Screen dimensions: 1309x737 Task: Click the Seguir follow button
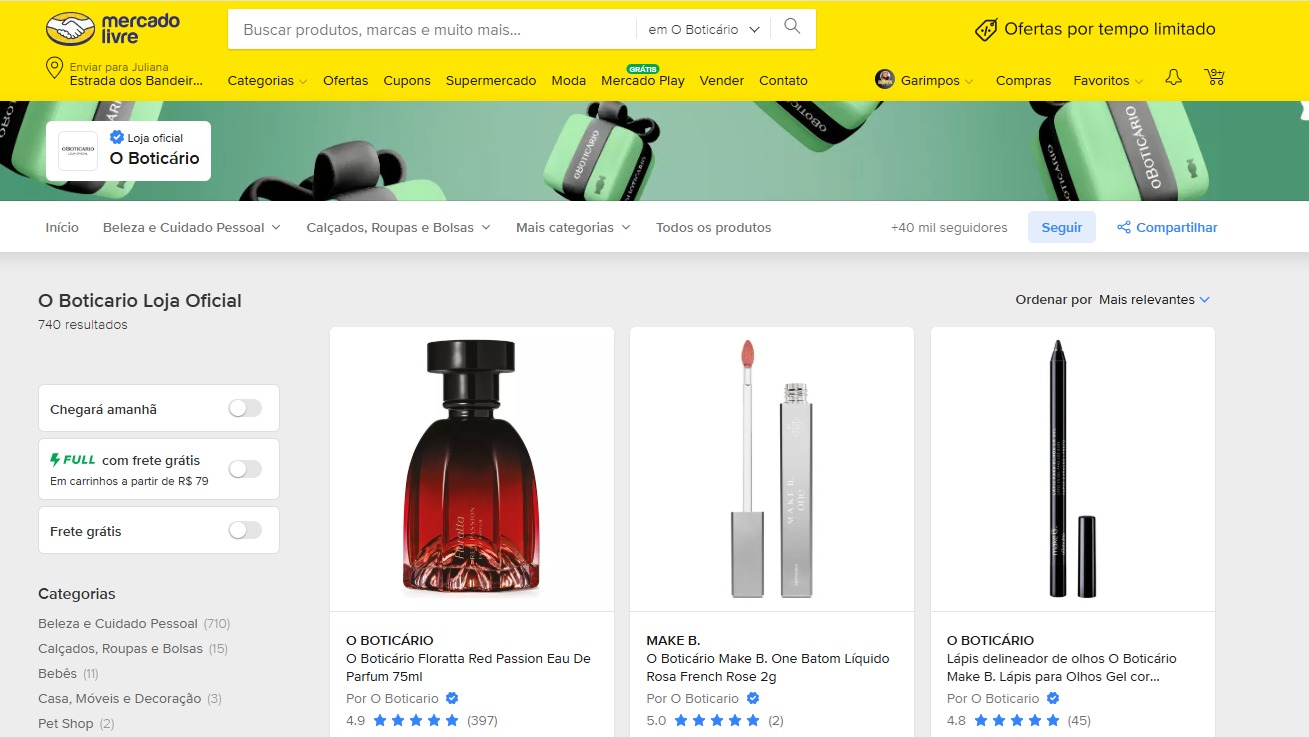point(1062,227)
